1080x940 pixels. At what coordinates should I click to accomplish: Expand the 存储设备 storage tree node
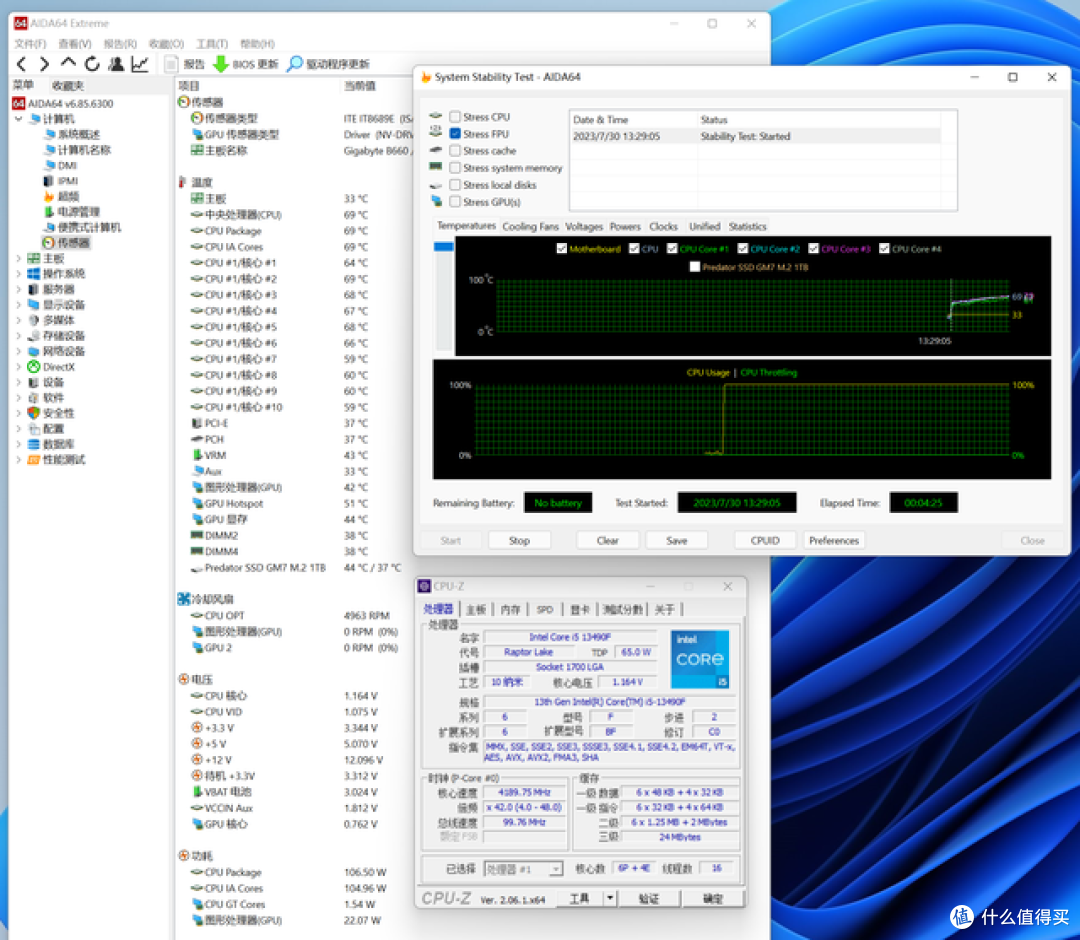tap(19, 336)
